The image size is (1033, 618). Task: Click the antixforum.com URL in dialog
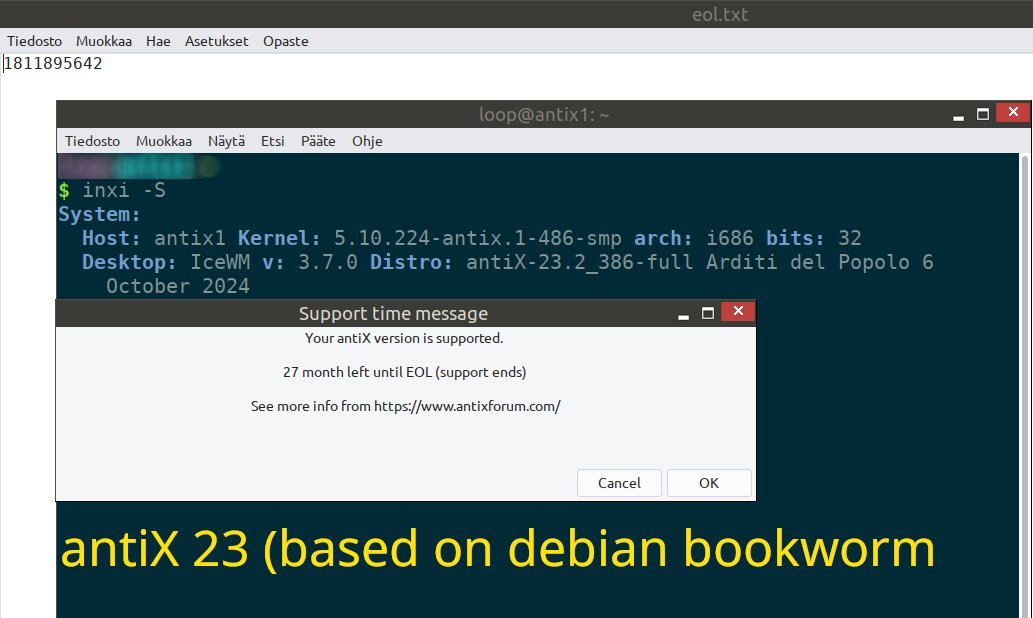click(467, 406)
